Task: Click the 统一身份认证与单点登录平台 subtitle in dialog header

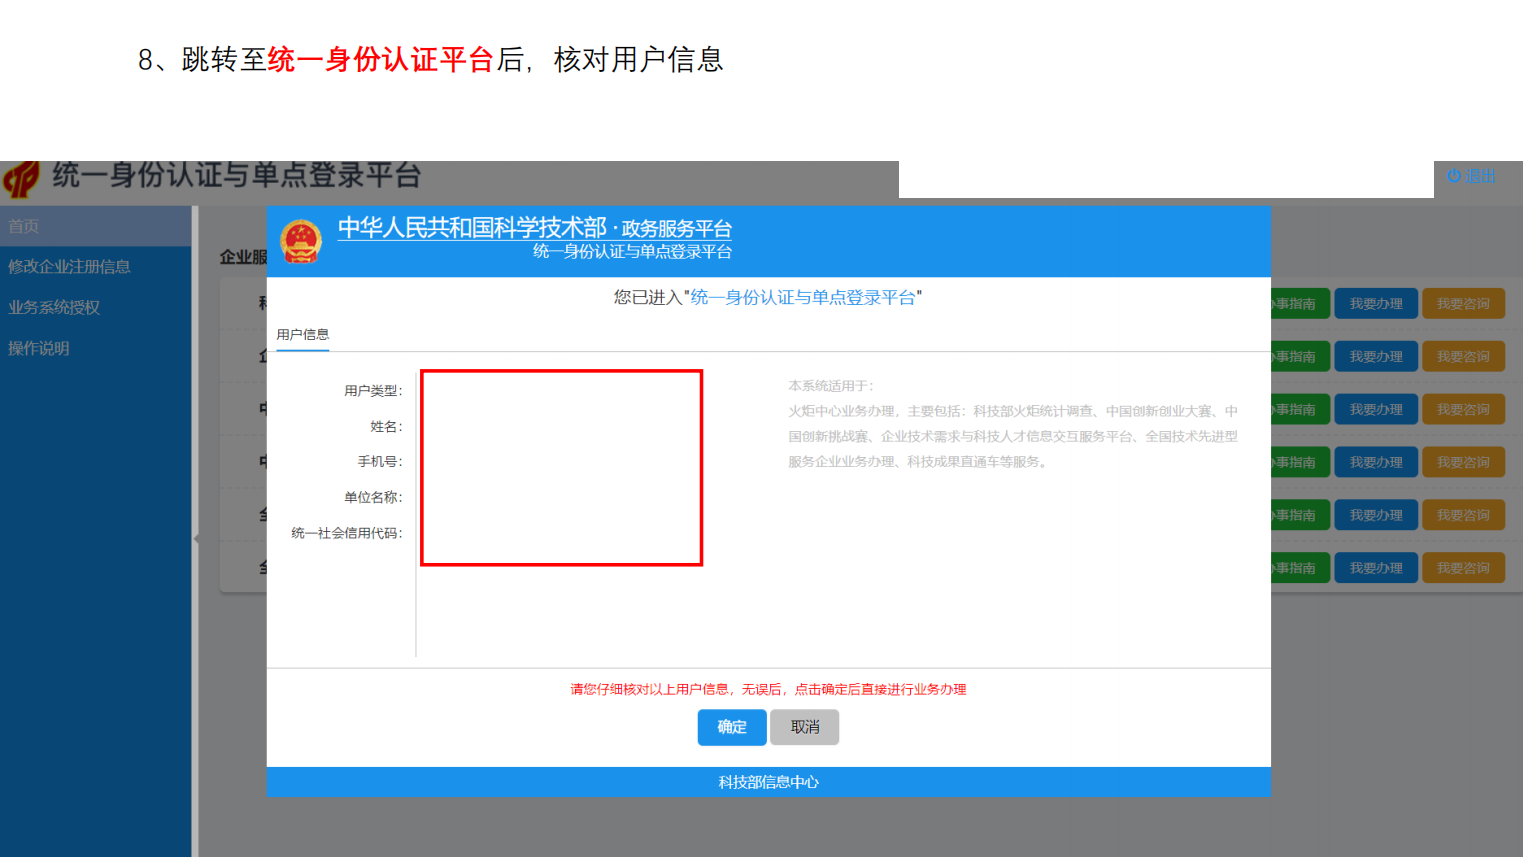Action: [632, 252]
